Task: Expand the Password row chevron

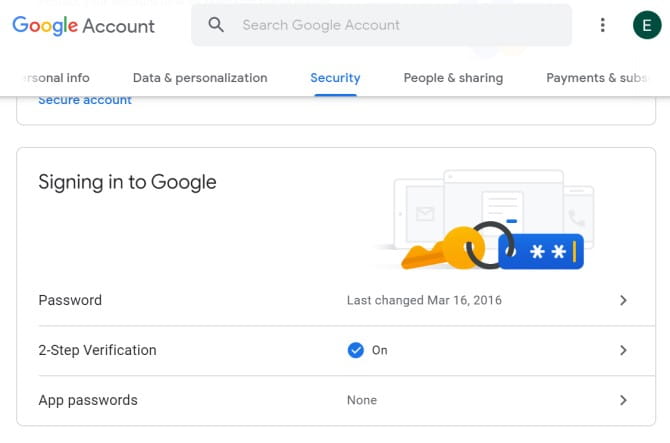Action: [623, 300]
